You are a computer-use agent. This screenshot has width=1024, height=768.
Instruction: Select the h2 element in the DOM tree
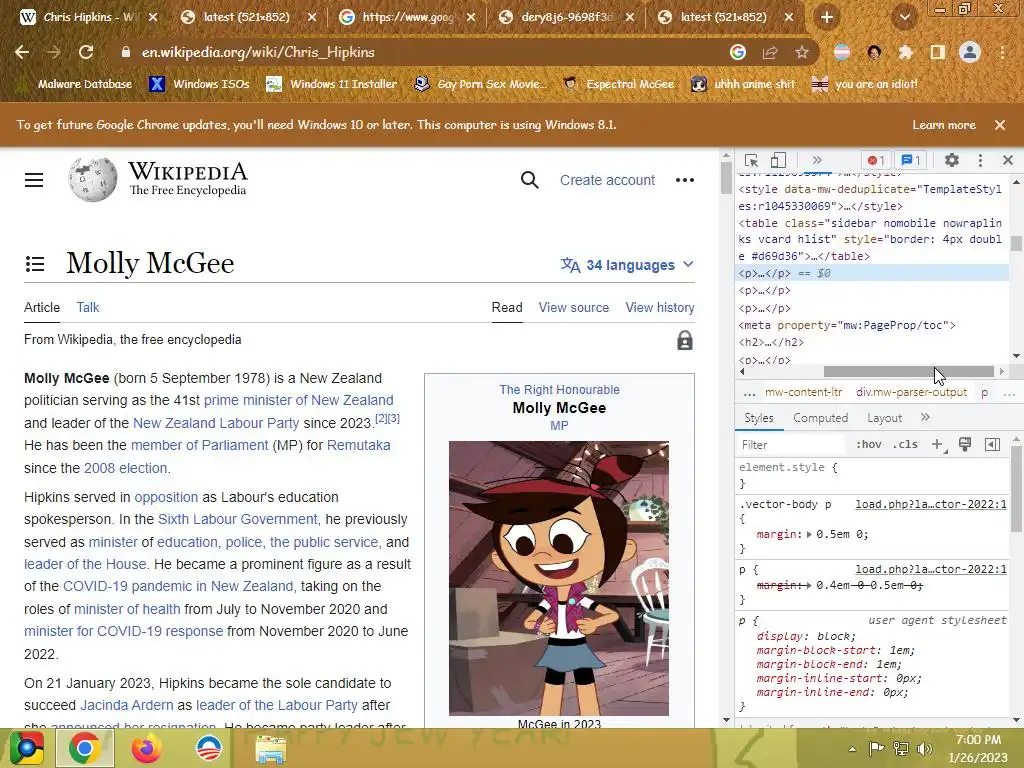click(x=771, y=342)
